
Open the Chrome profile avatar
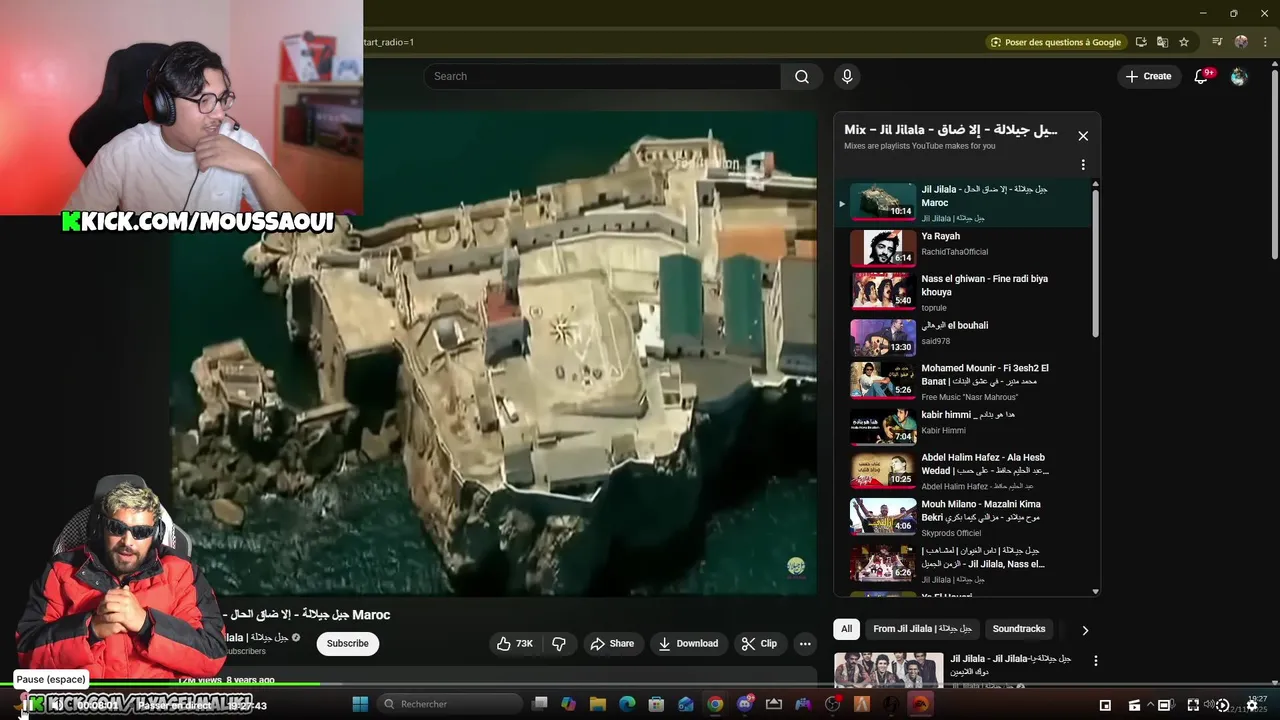[x=1241, y=42]
